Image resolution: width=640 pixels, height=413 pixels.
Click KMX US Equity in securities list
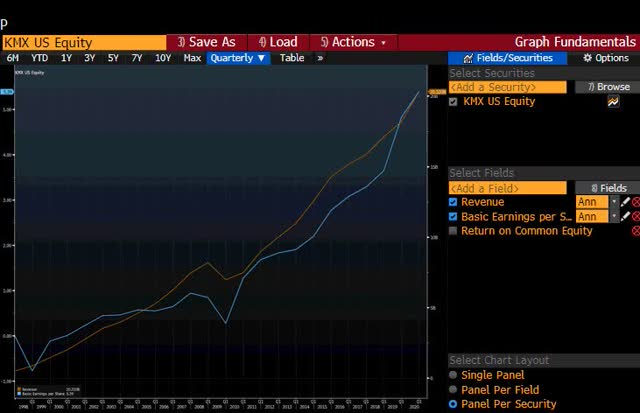[499, 102]
